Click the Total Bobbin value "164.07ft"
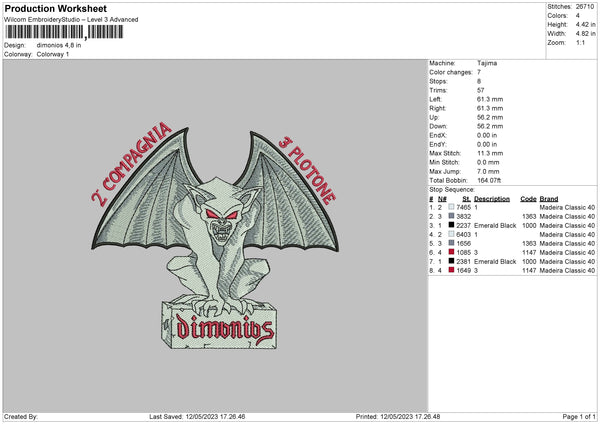This screenshot has width=600, height=424. click(x=489, y=181)
